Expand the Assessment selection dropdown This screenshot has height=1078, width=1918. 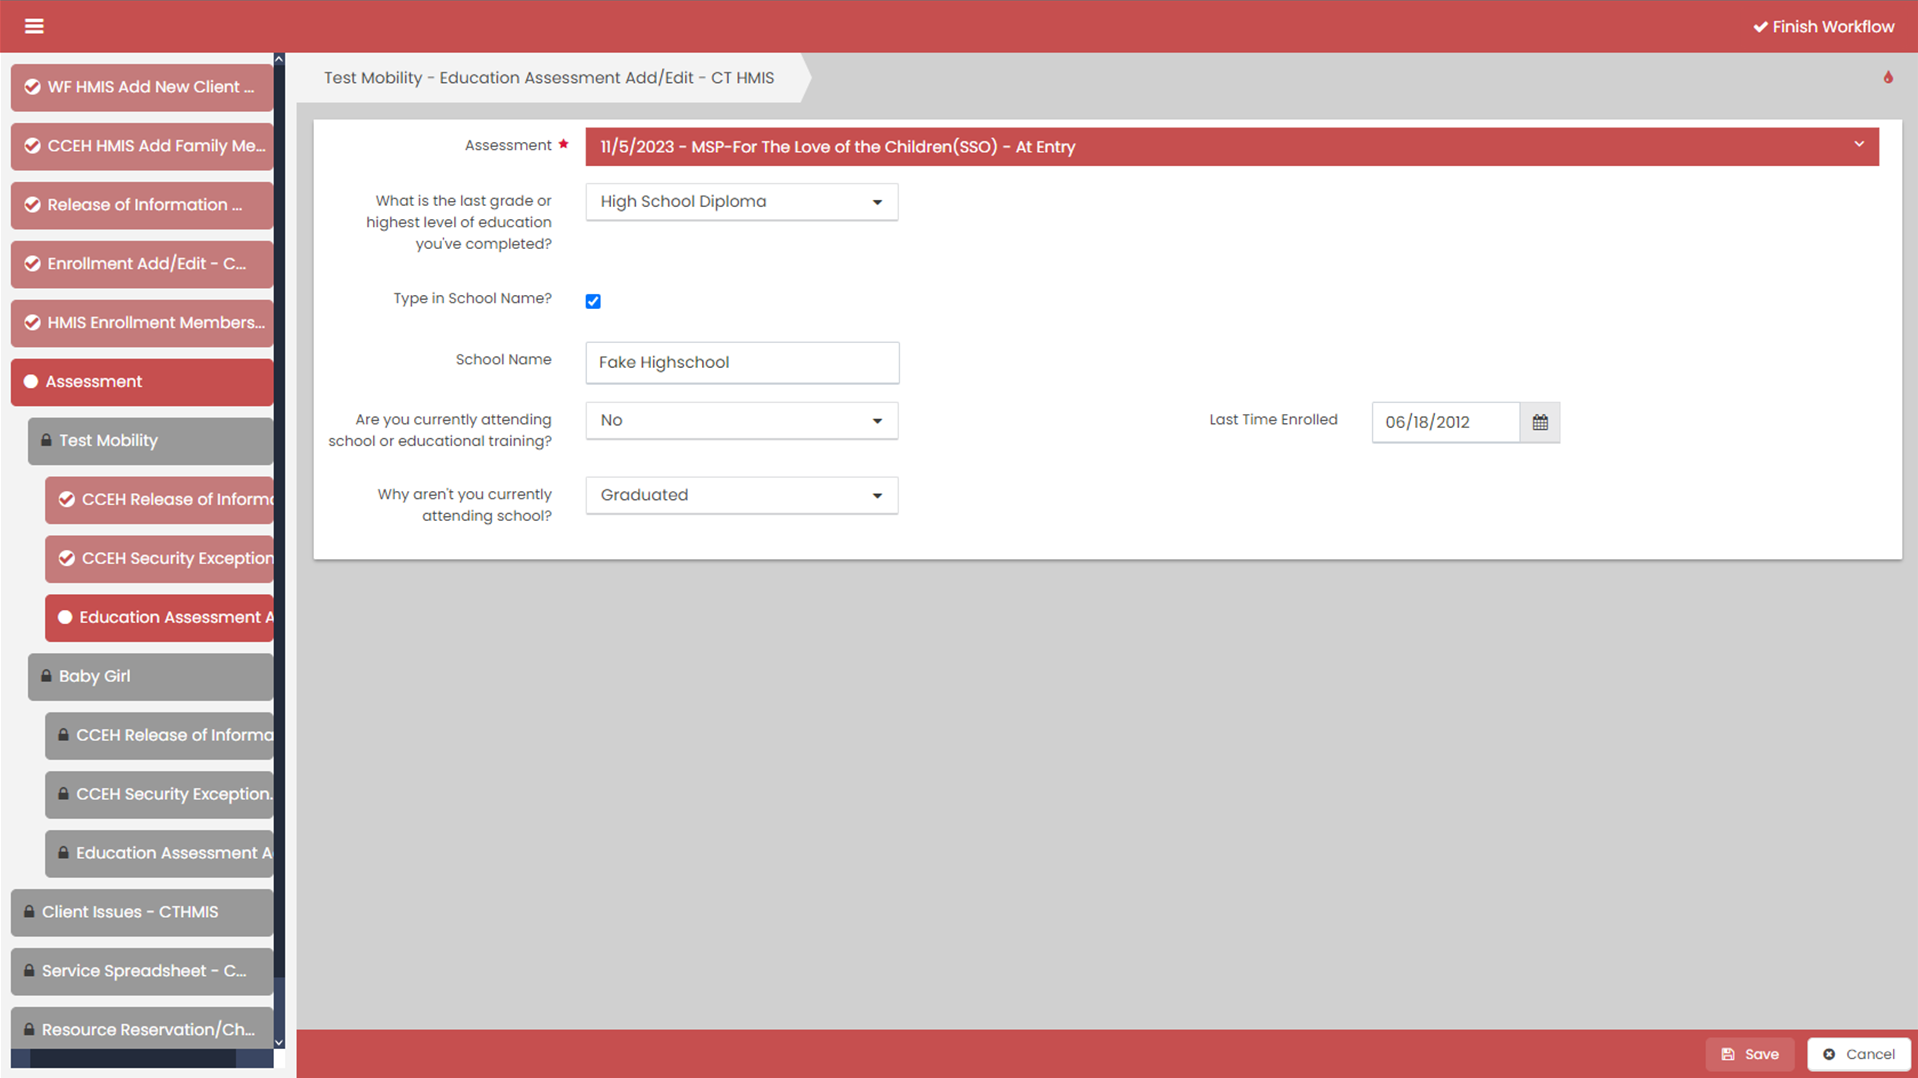(1231, 147)
